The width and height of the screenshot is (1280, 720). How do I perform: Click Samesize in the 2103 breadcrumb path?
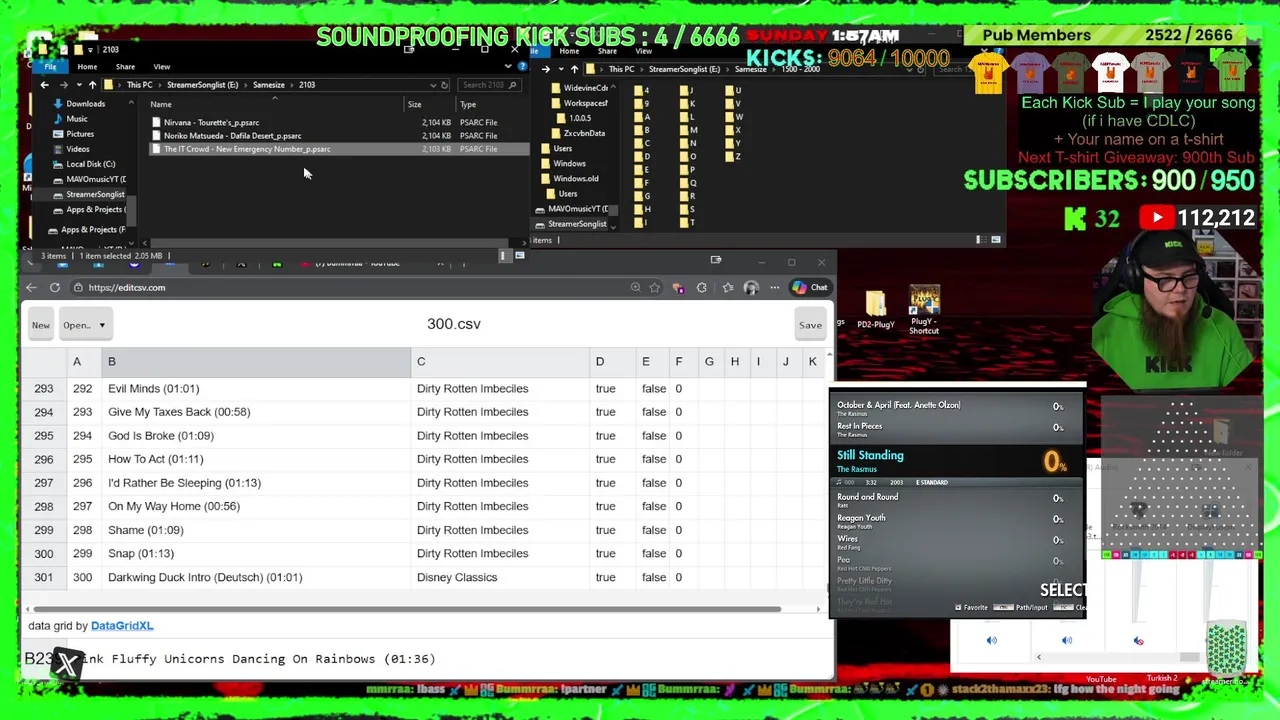268,85
